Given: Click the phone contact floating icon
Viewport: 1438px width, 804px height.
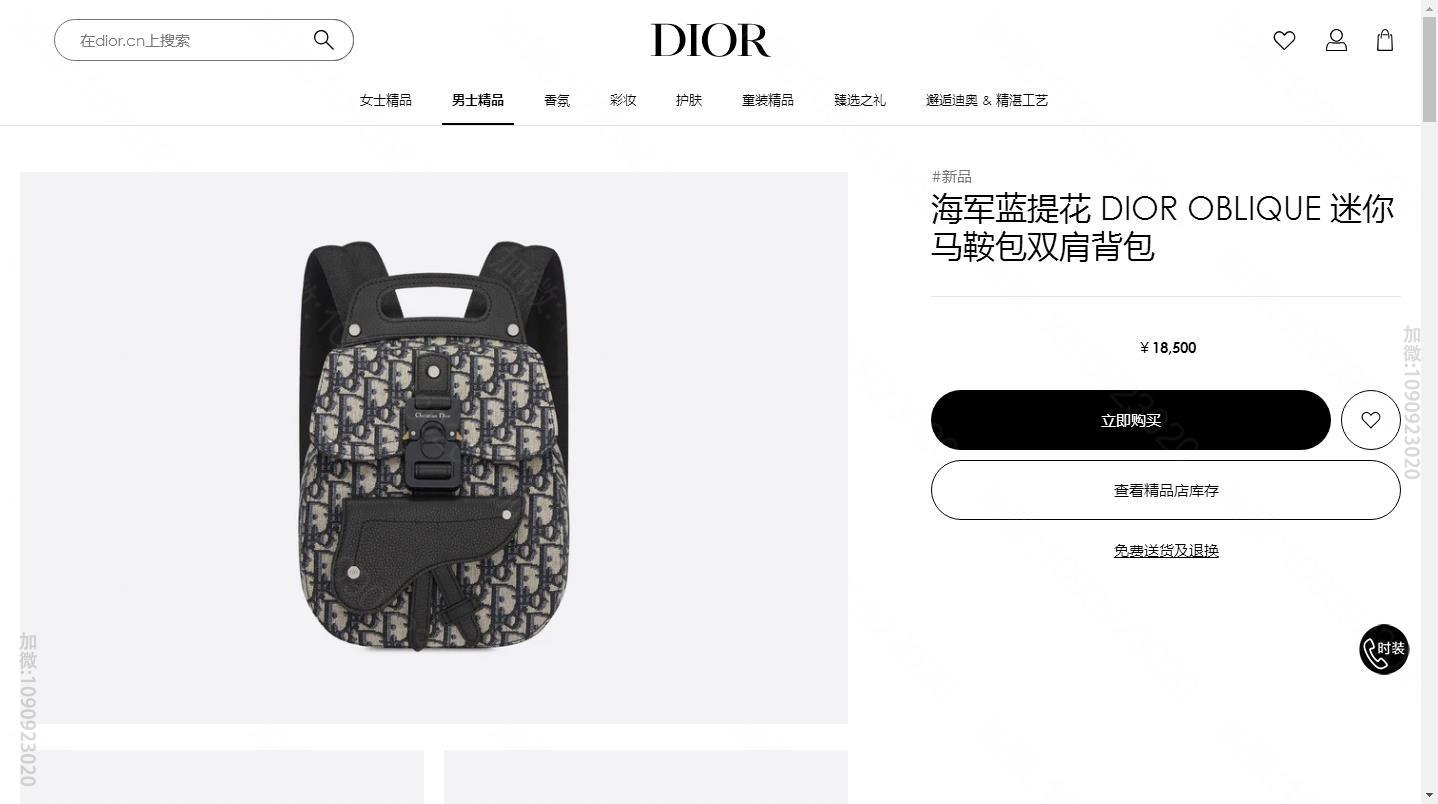Looking at the screenshot, I should 1384,649.
